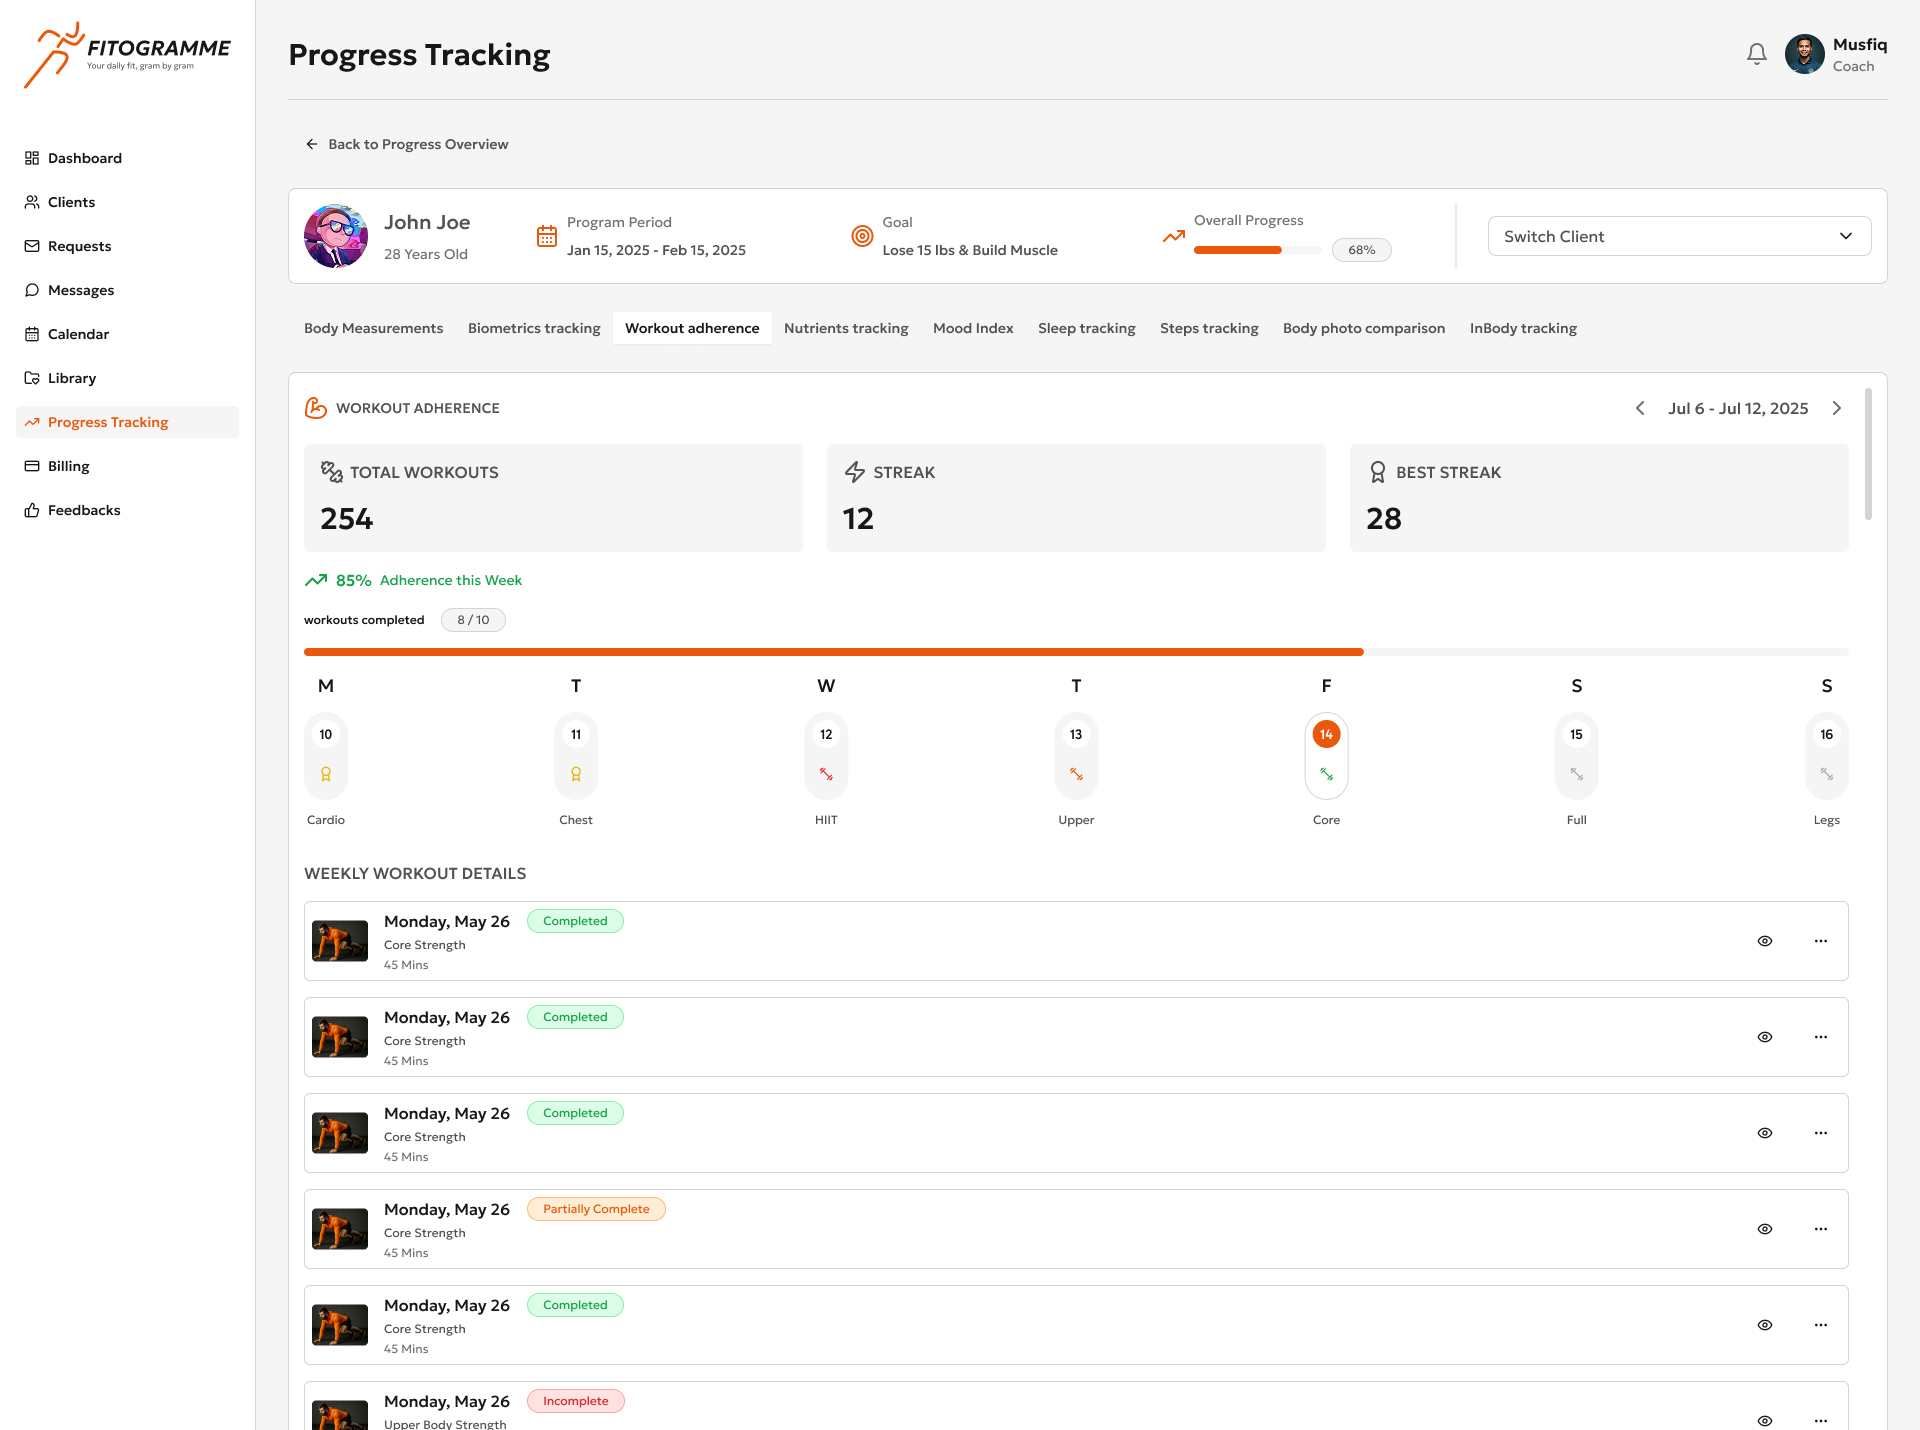The height and width of the screenshot is (1430, 1920).
Task: Open the Body Measurements tab
Action: (373, 328)
